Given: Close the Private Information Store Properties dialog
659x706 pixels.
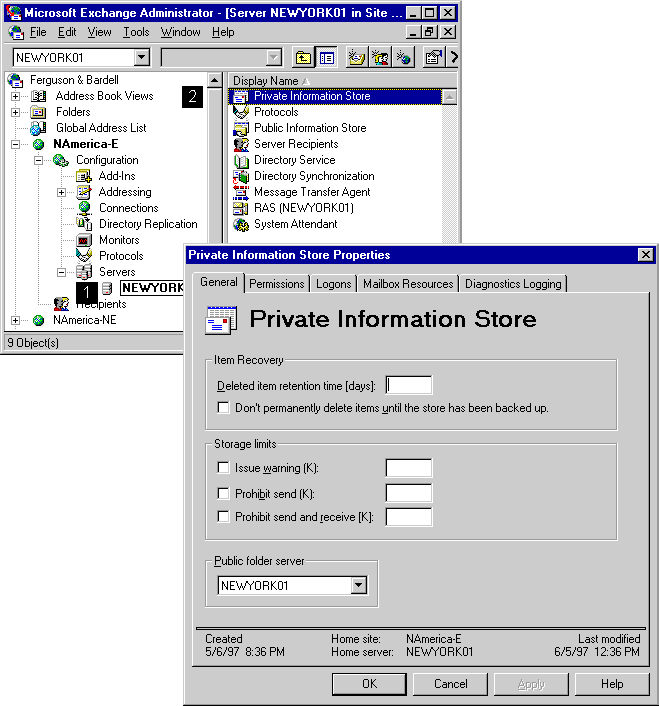Looking at the screenshot, I should pos(645,255).
